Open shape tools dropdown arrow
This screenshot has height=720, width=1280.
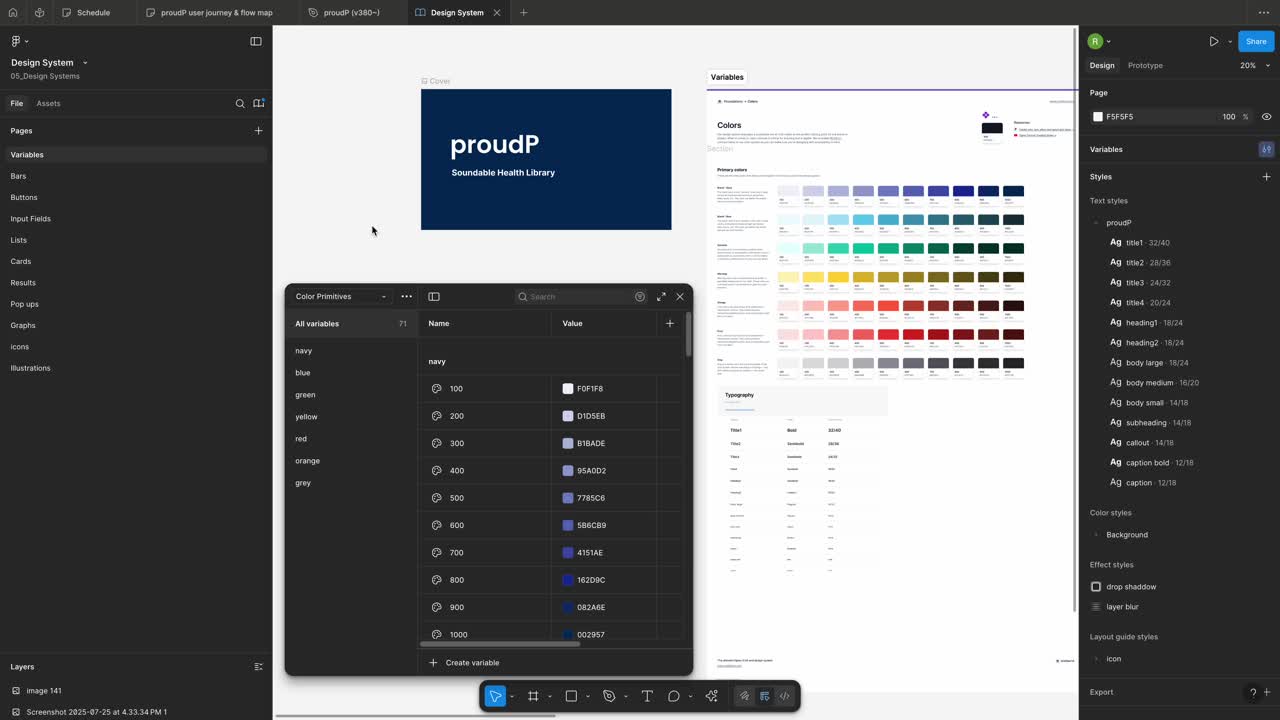tap(587, 697)
